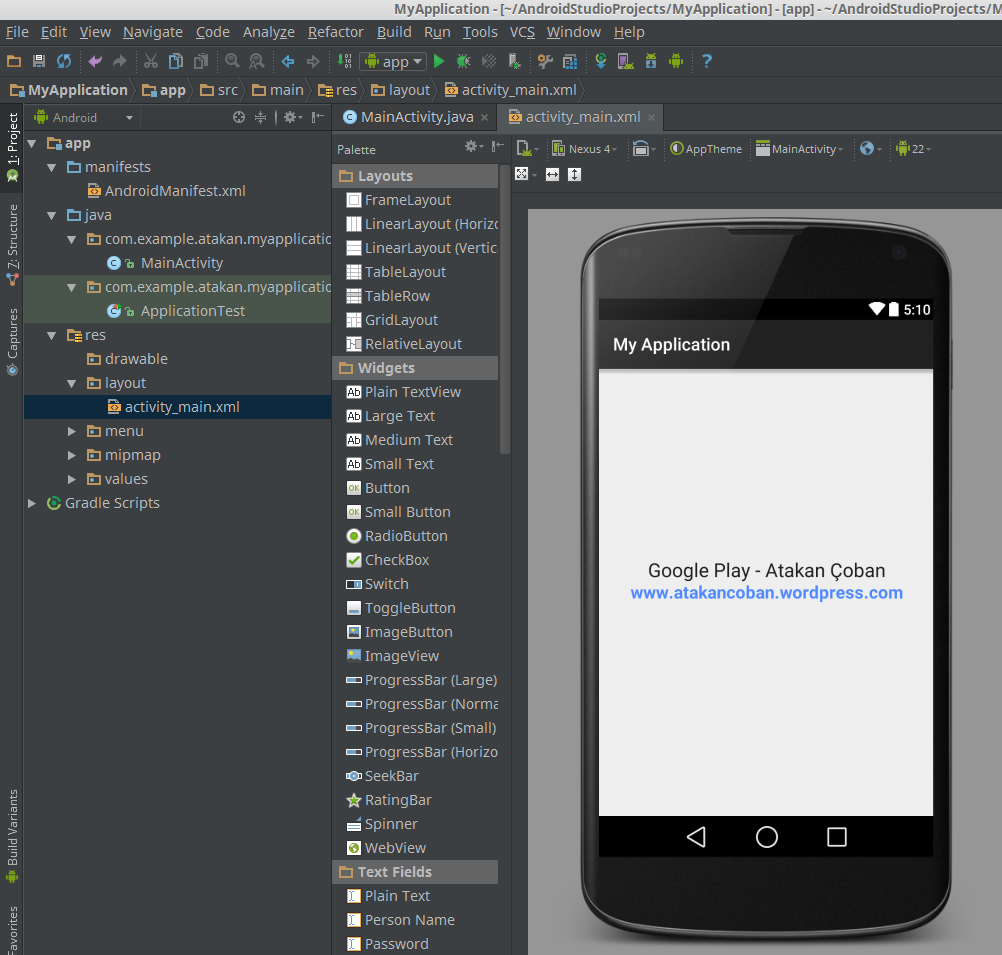Expand the values folder
Image resolution: width=1002 pixels, height=955 pixels.
[72, 479]
